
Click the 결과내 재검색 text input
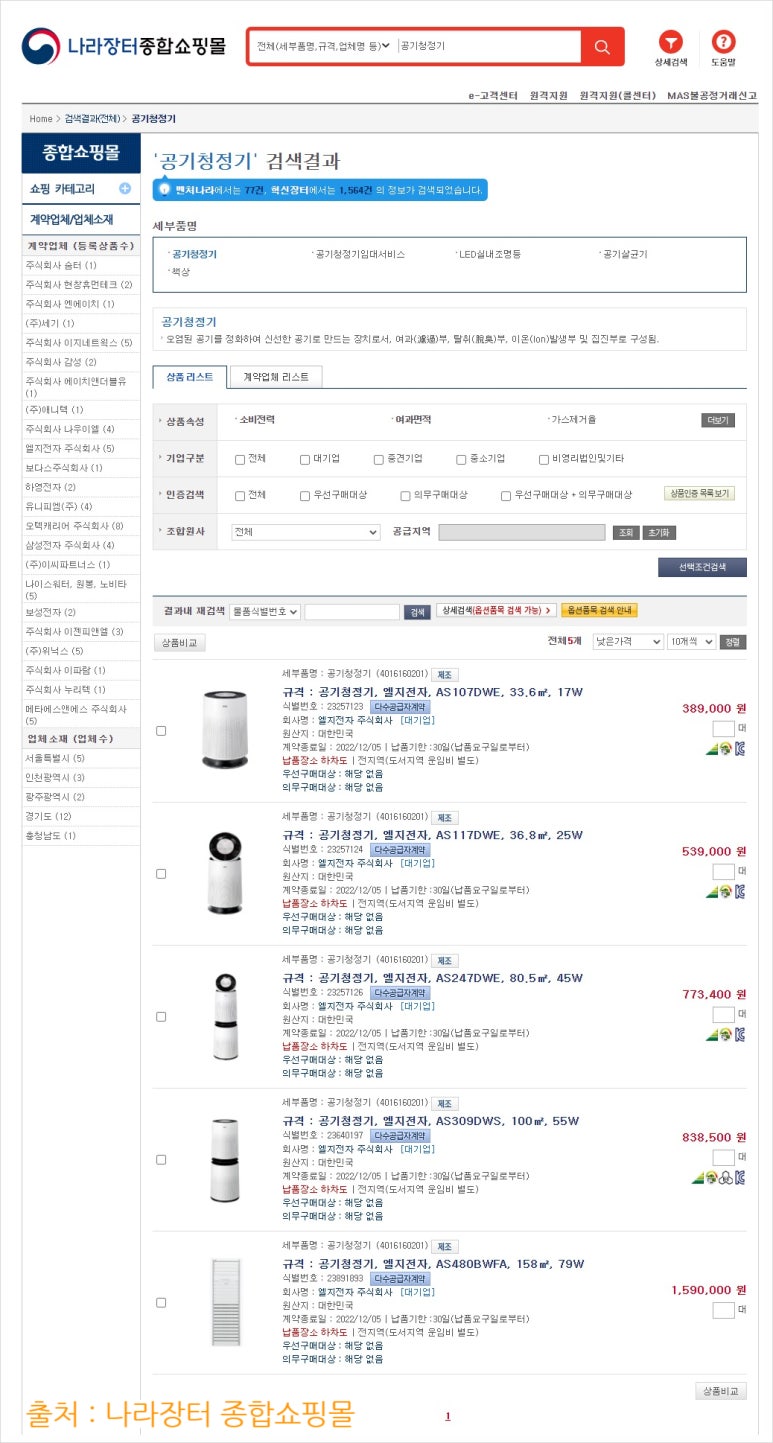click(x=352, y=612)
